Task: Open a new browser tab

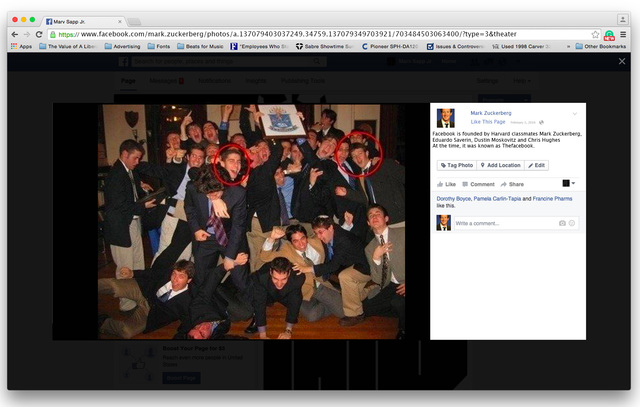Action: coord(134,21)
